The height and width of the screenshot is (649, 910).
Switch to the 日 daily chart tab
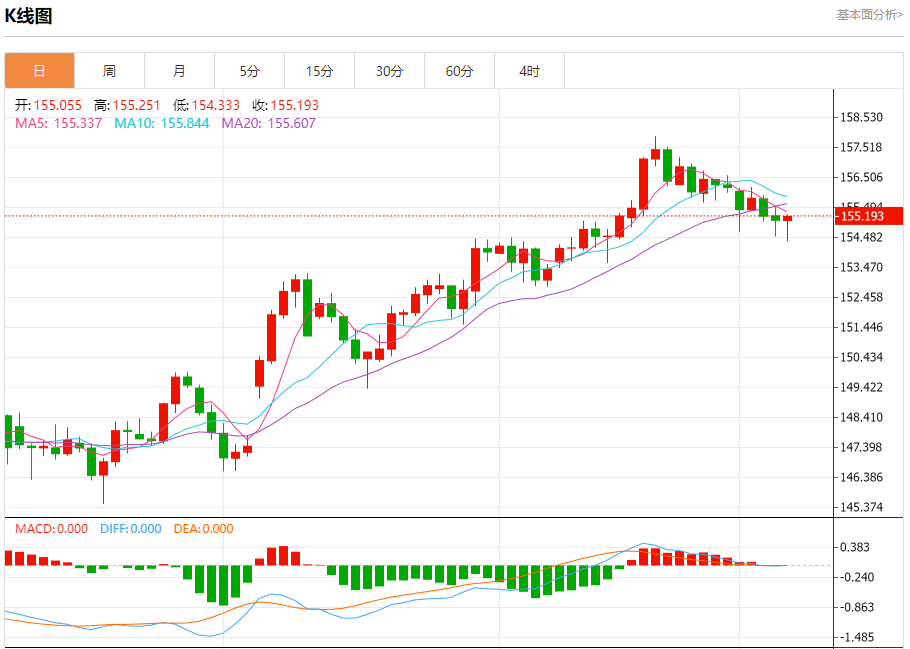39,71
